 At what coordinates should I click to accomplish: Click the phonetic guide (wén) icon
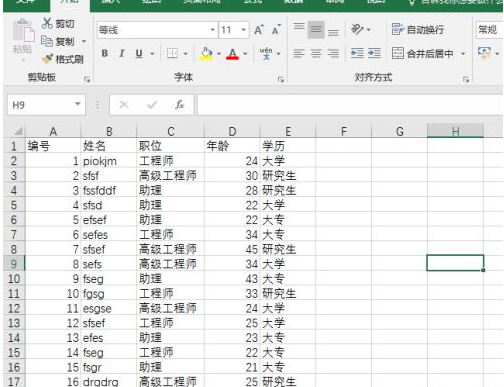[266, 53]
